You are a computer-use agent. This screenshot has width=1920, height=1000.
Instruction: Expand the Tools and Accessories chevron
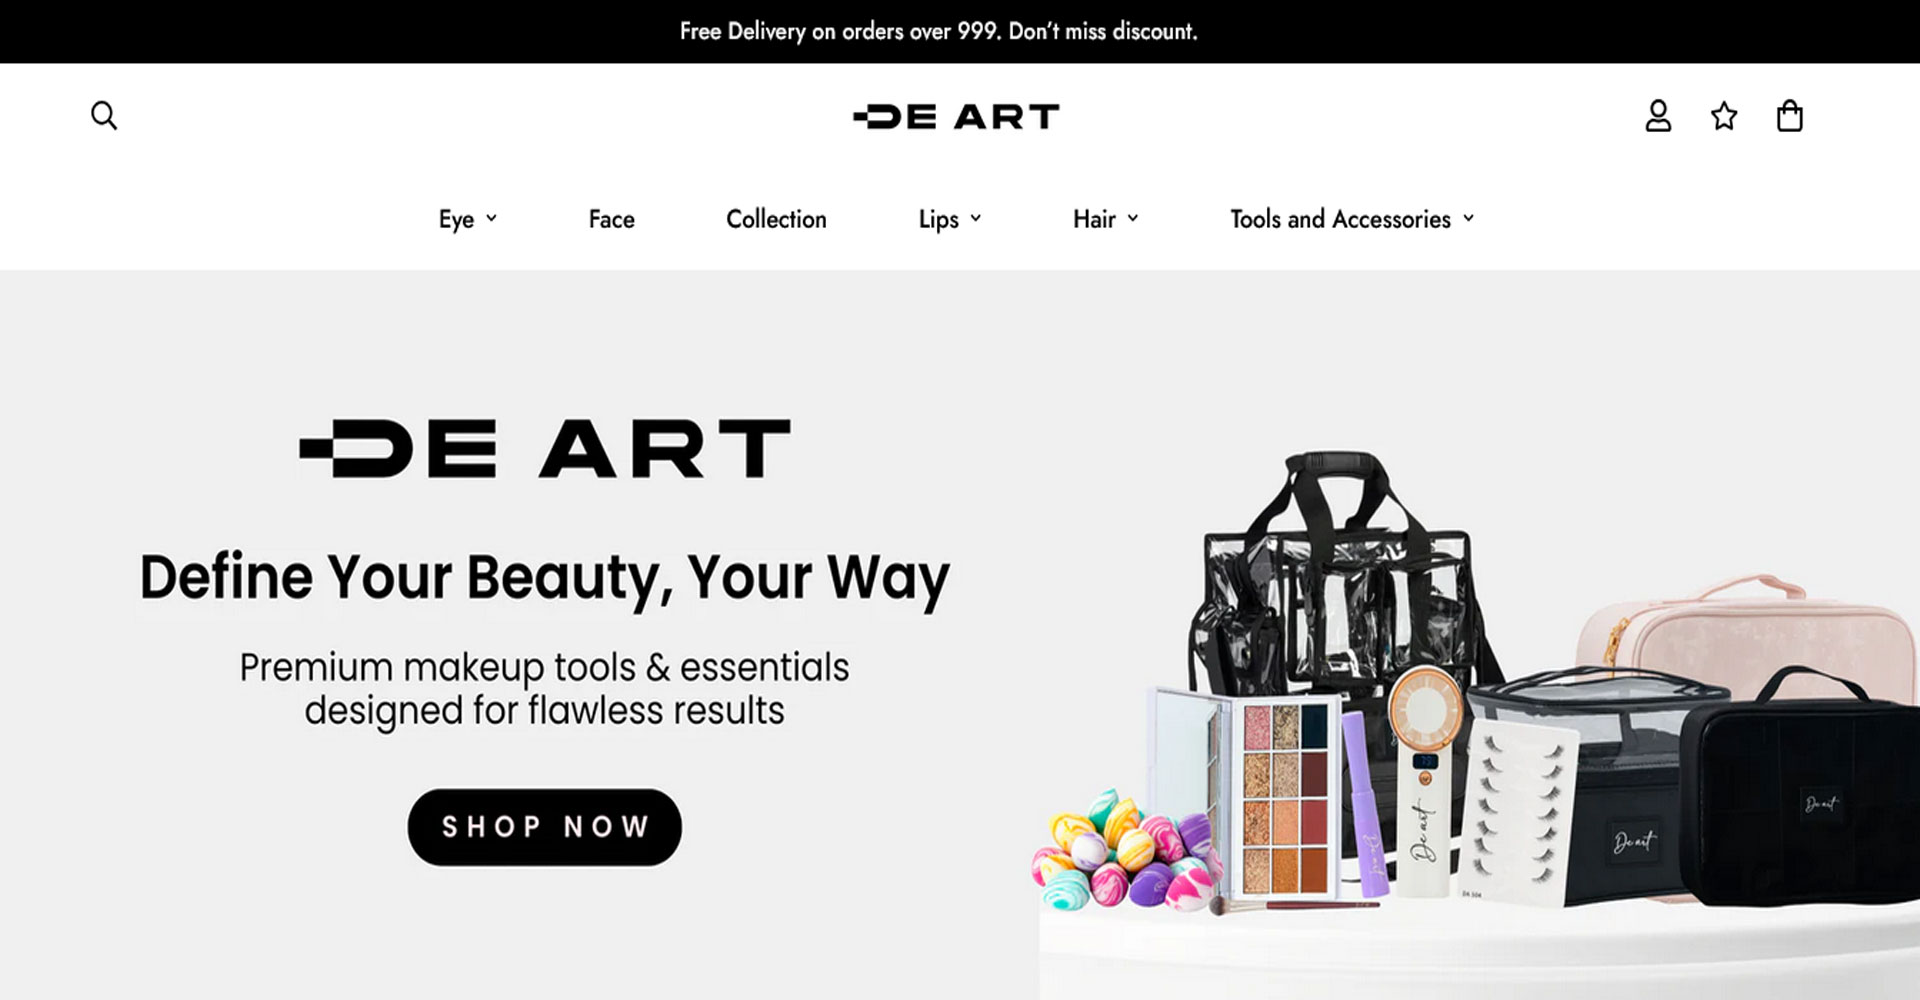click(1468, 218)
